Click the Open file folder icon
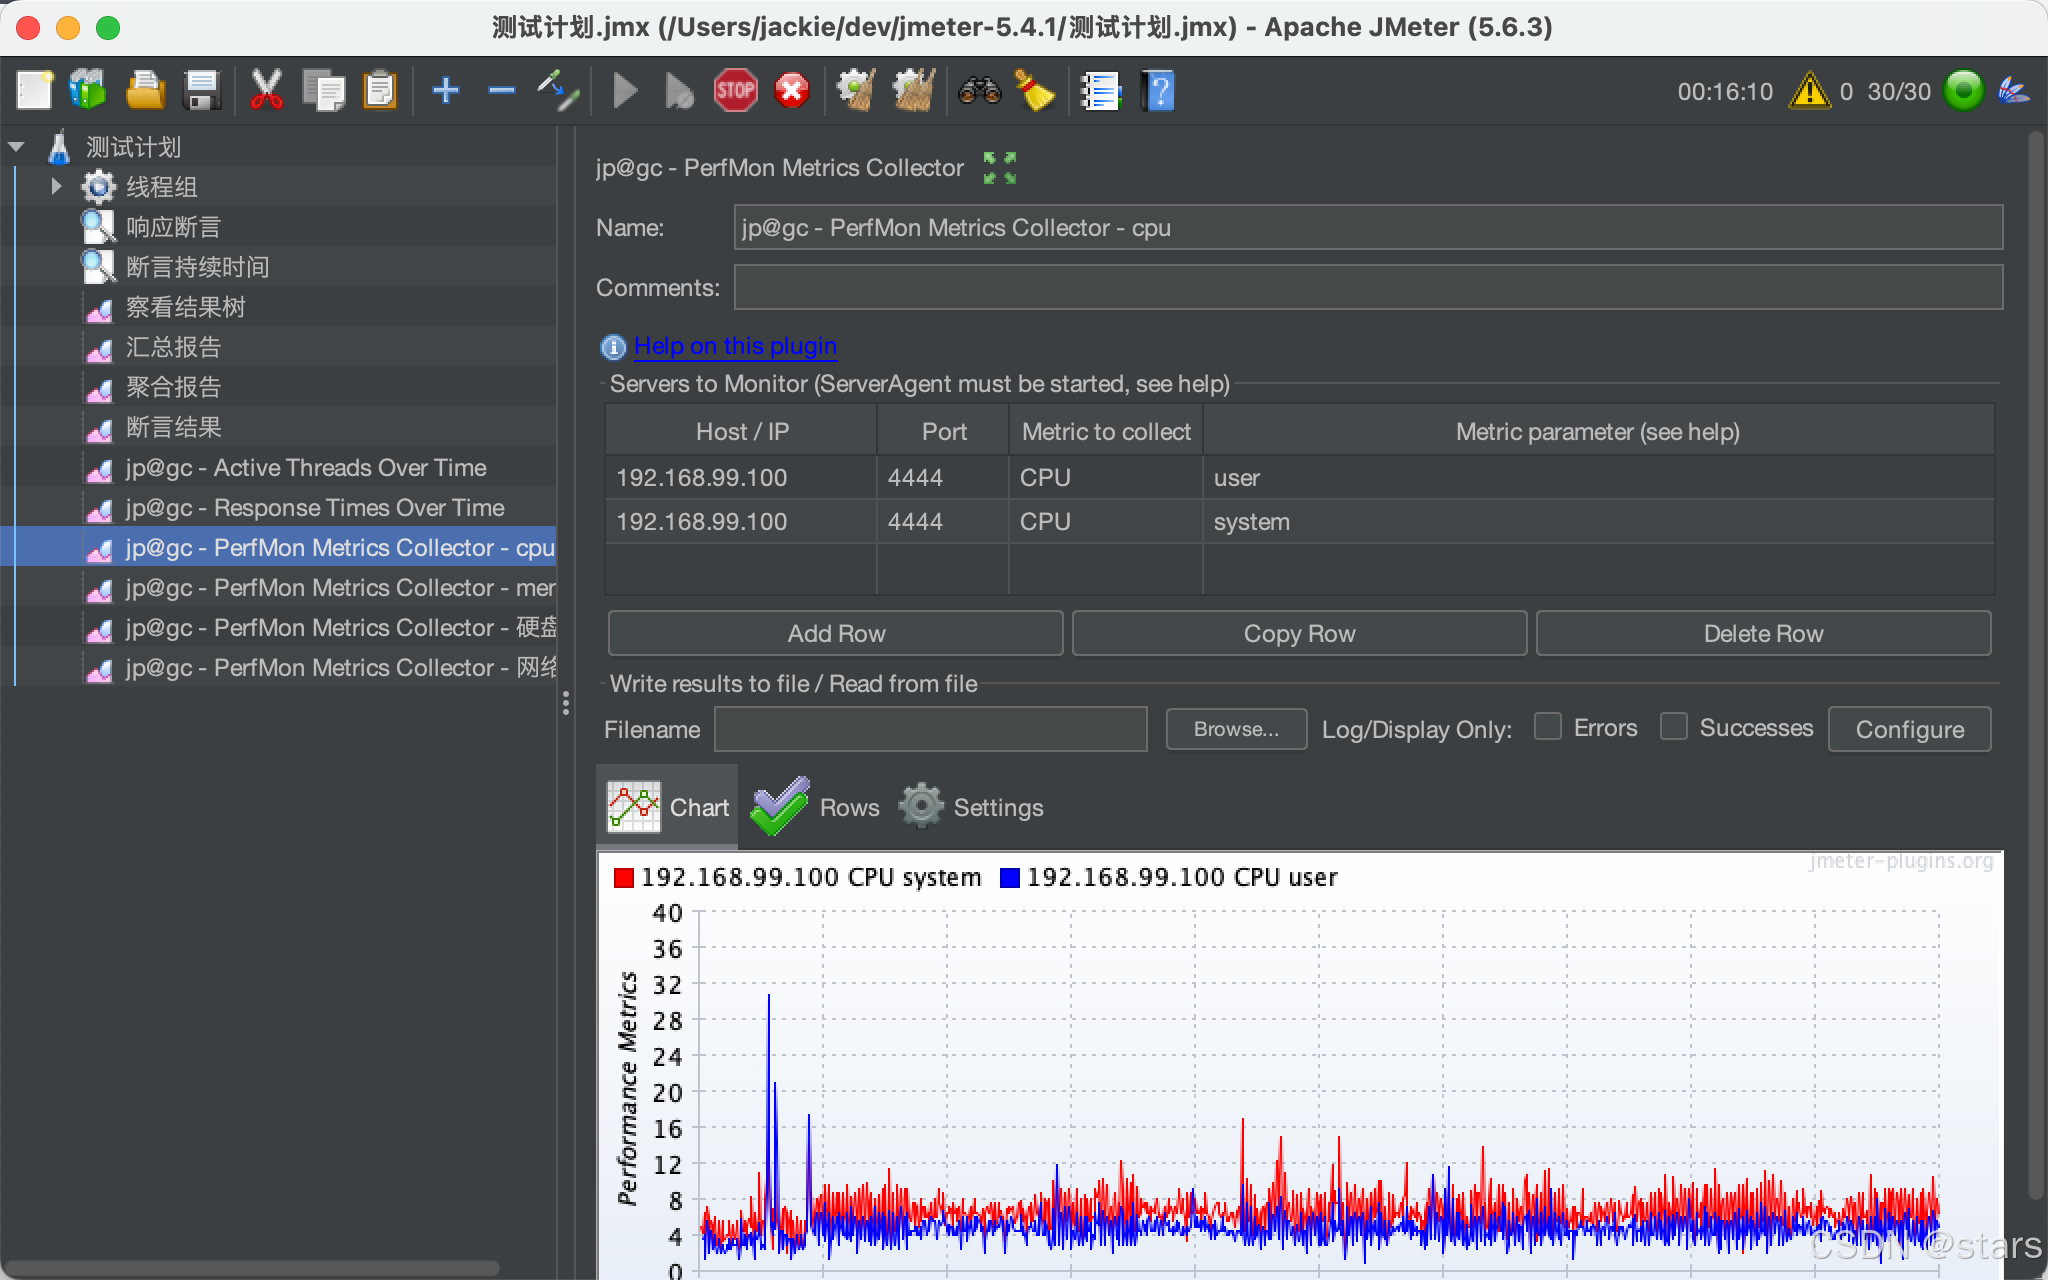This screenshot has height=1280, width=2048. [146, 91]
